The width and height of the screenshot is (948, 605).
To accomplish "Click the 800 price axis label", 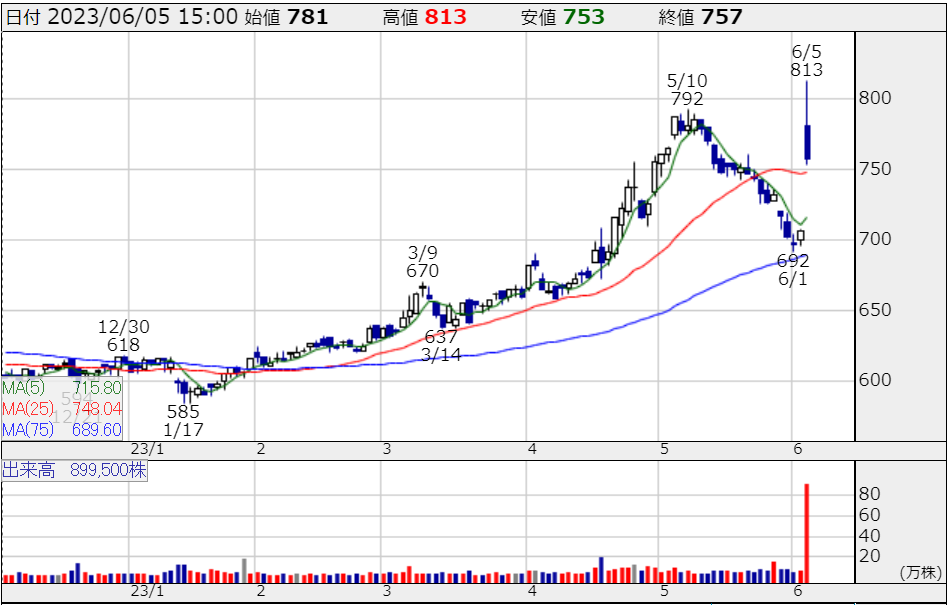I will coord(875,99).
